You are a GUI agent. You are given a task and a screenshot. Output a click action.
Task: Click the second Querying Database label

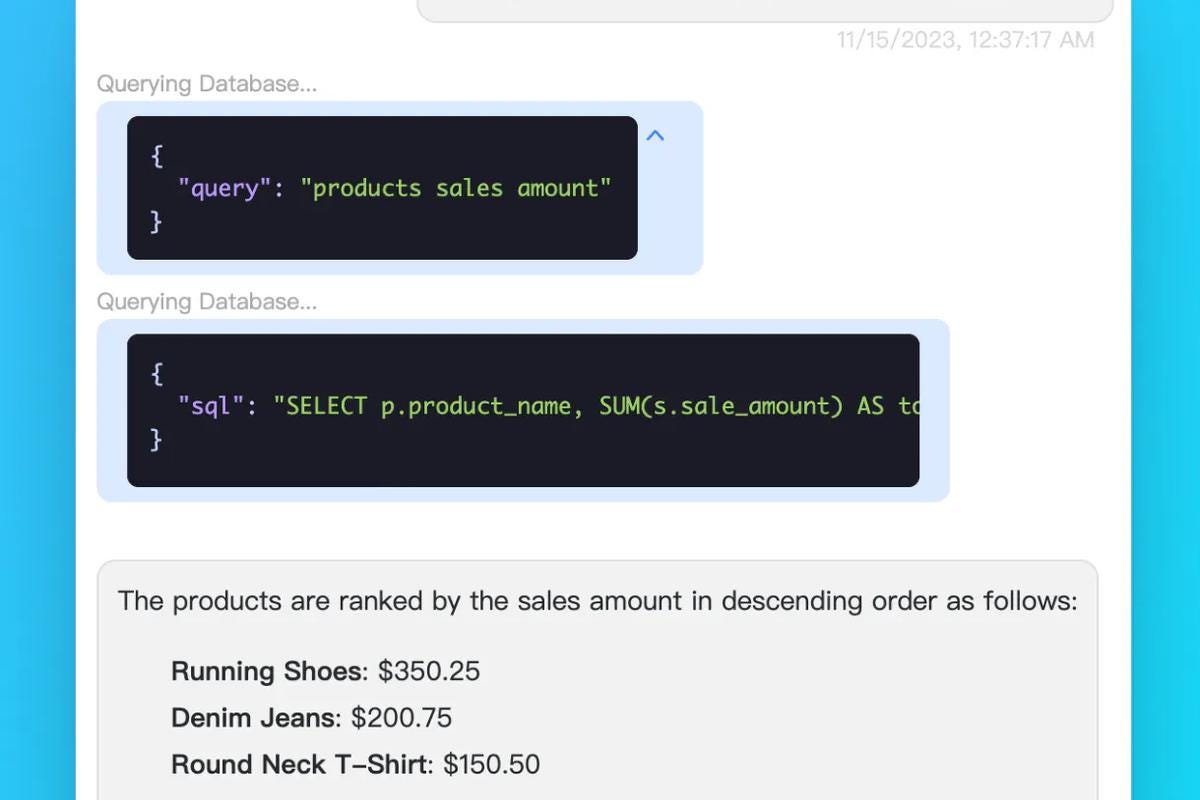207,301
